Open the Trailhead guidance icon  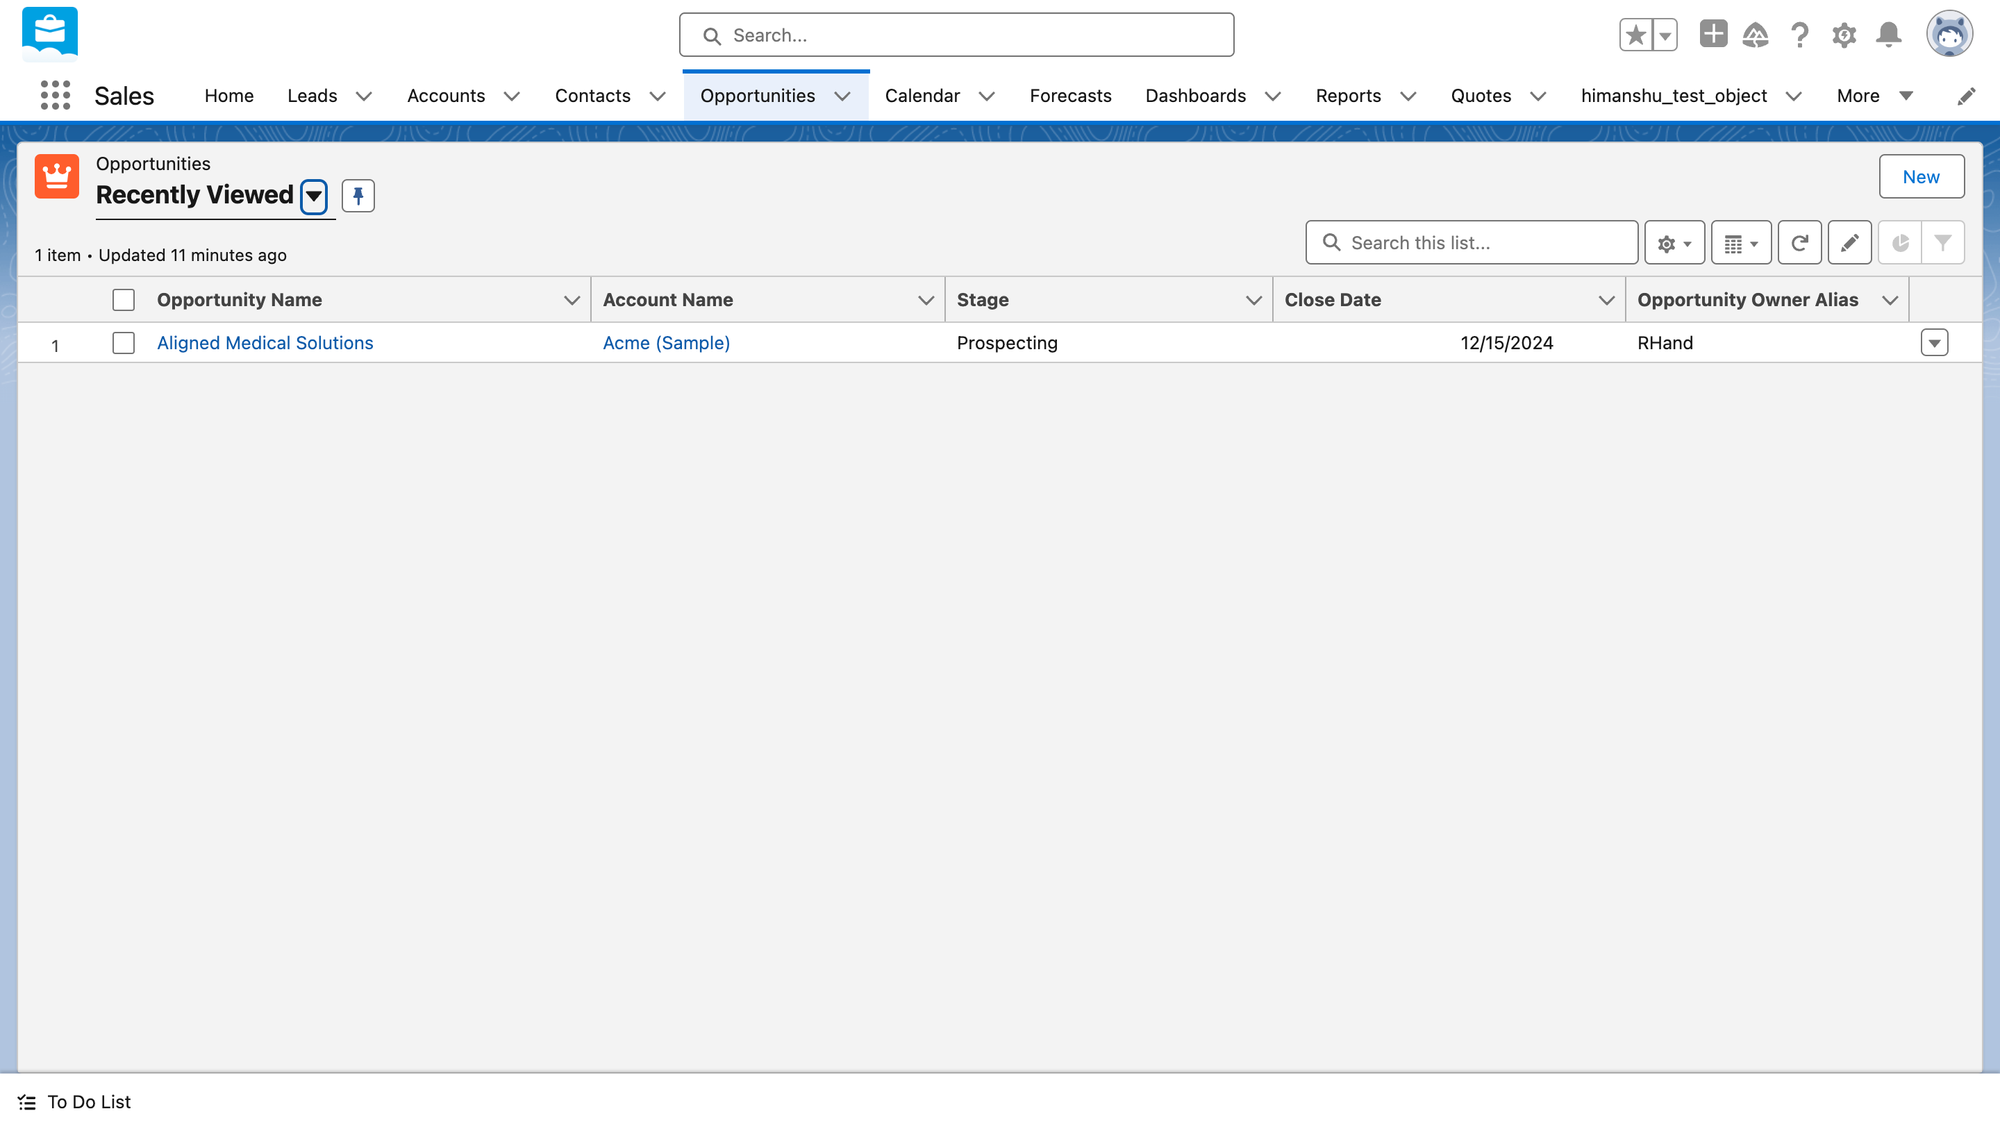[x=1755, y=35]
